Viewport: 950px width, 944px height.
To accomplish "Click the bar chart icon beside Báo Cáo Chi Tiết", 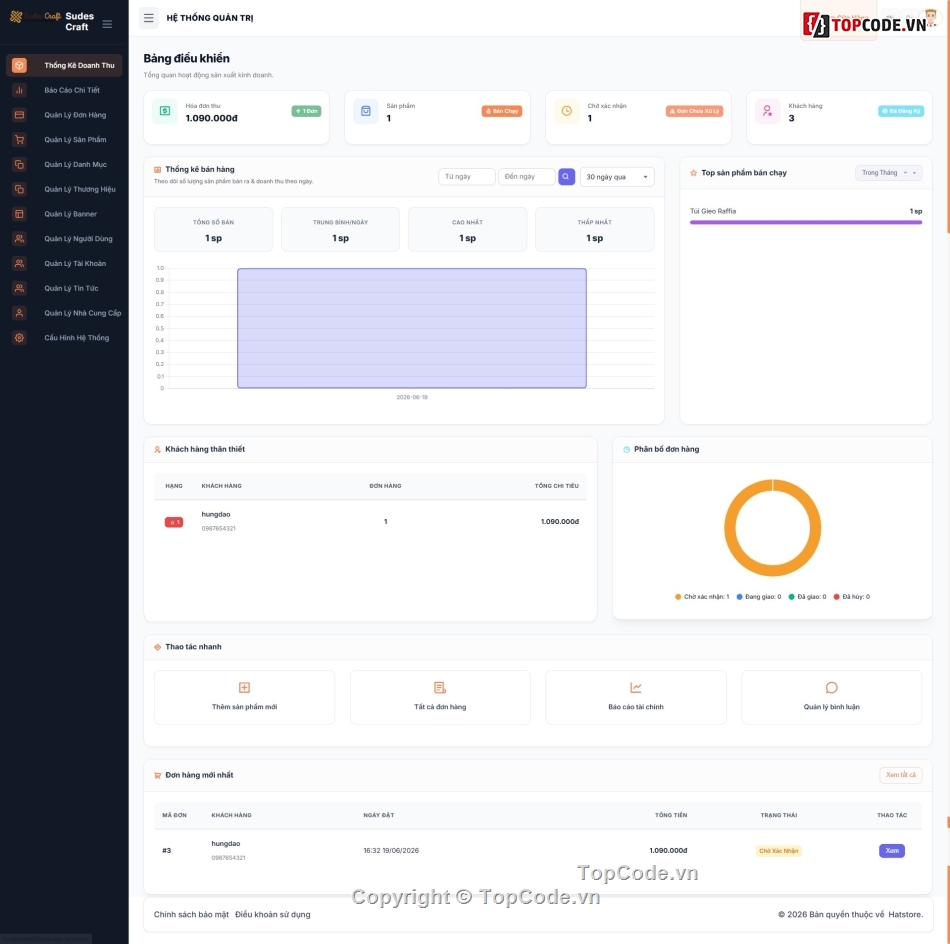I will [19, 90].
